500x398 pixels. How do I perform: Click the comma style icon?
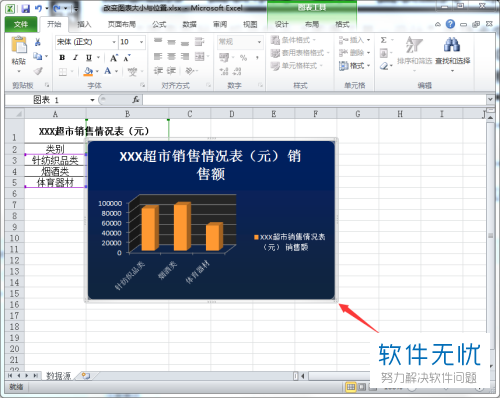257,58
